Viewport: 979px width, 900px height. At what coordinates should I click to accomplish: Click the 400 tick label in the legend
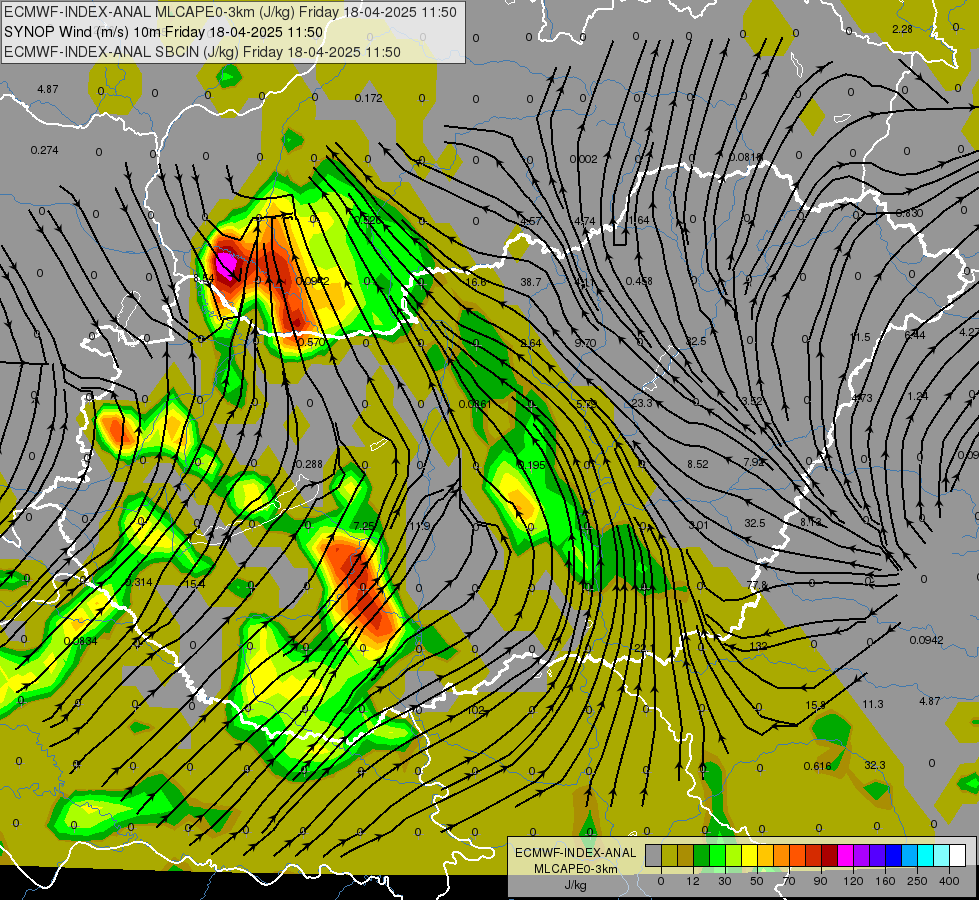pos(949,881)
